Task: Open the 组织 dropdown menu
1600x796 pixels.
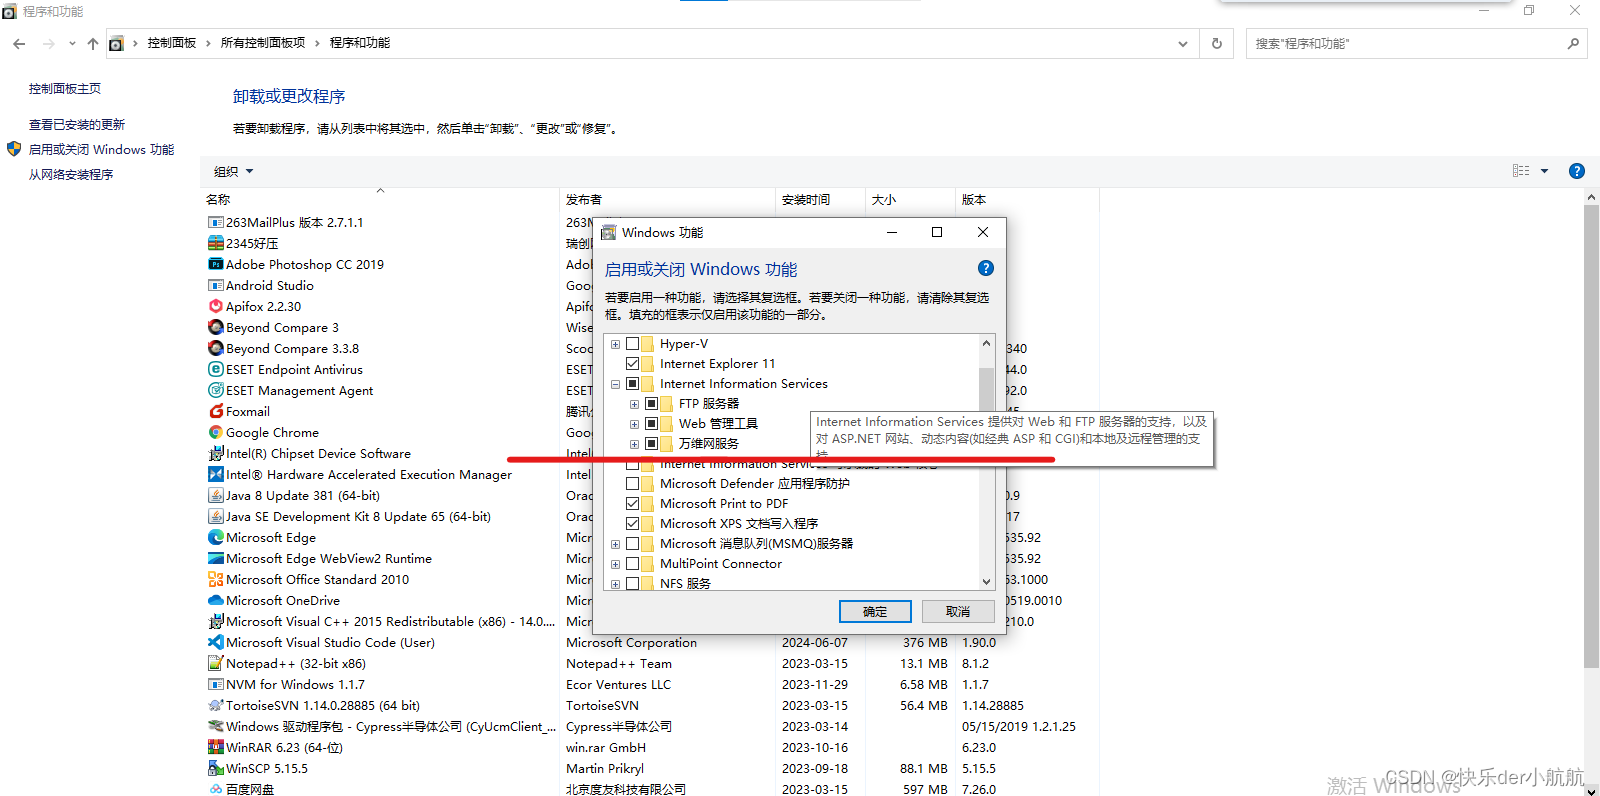Action: coord(233,171)
